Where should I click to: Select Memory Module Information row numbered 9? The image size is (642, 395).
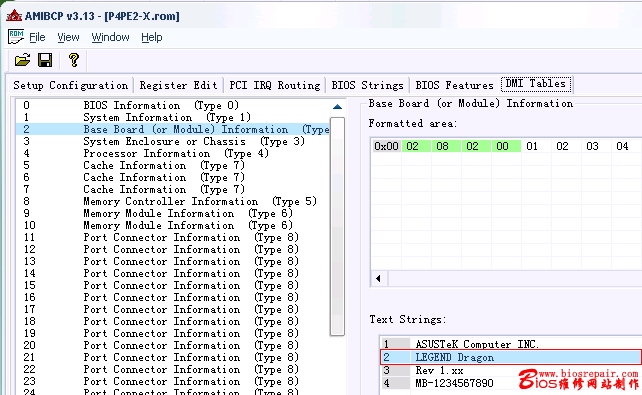point(172,213)
